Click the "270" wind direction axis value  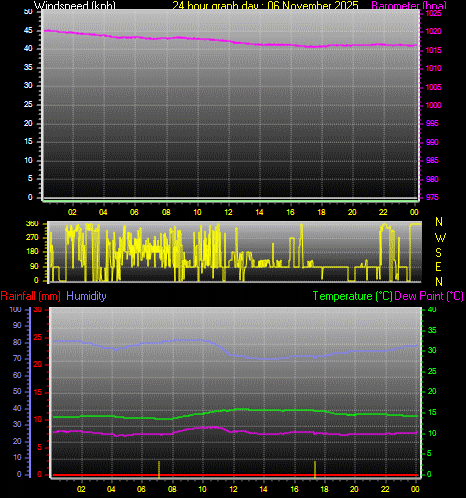pos(32,238)
